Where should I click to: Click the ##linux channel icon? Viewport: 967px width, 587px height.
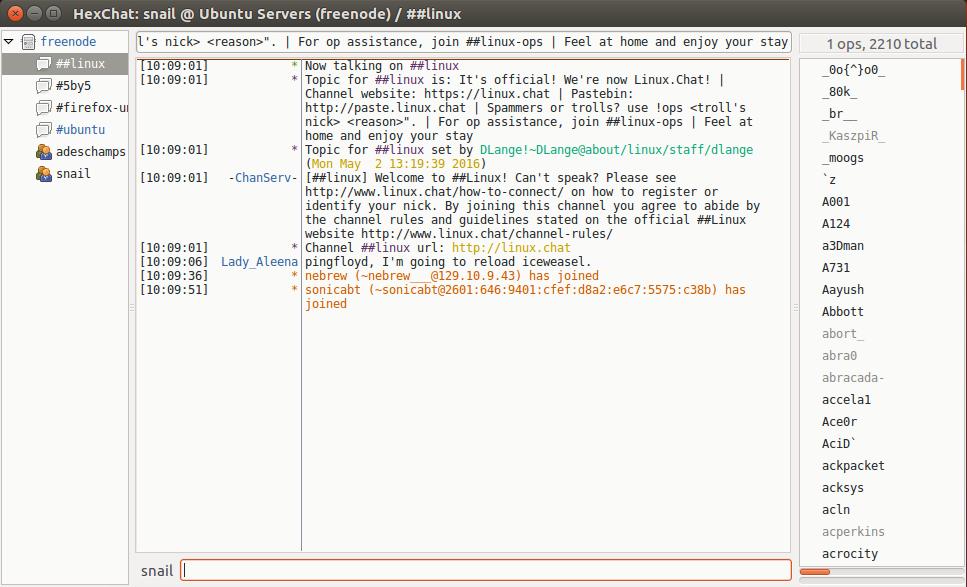point(43,64)
